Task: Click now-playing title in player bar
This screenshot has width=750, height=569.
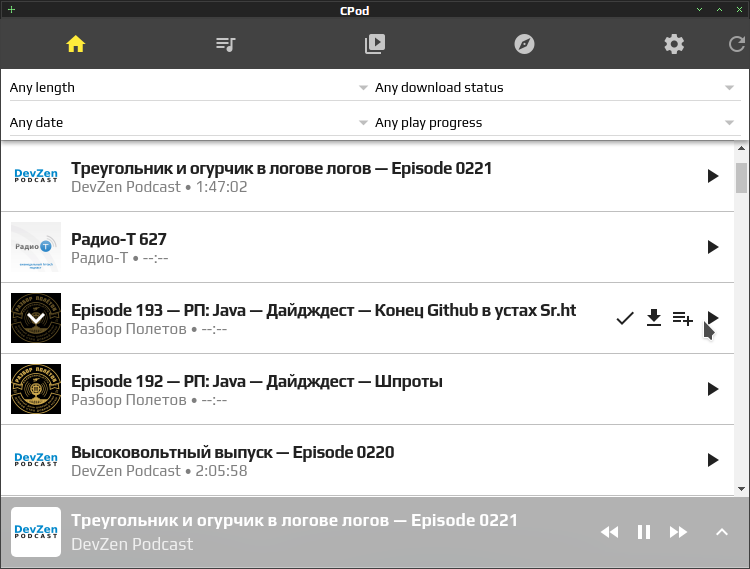Action: [x=294, y=520]
